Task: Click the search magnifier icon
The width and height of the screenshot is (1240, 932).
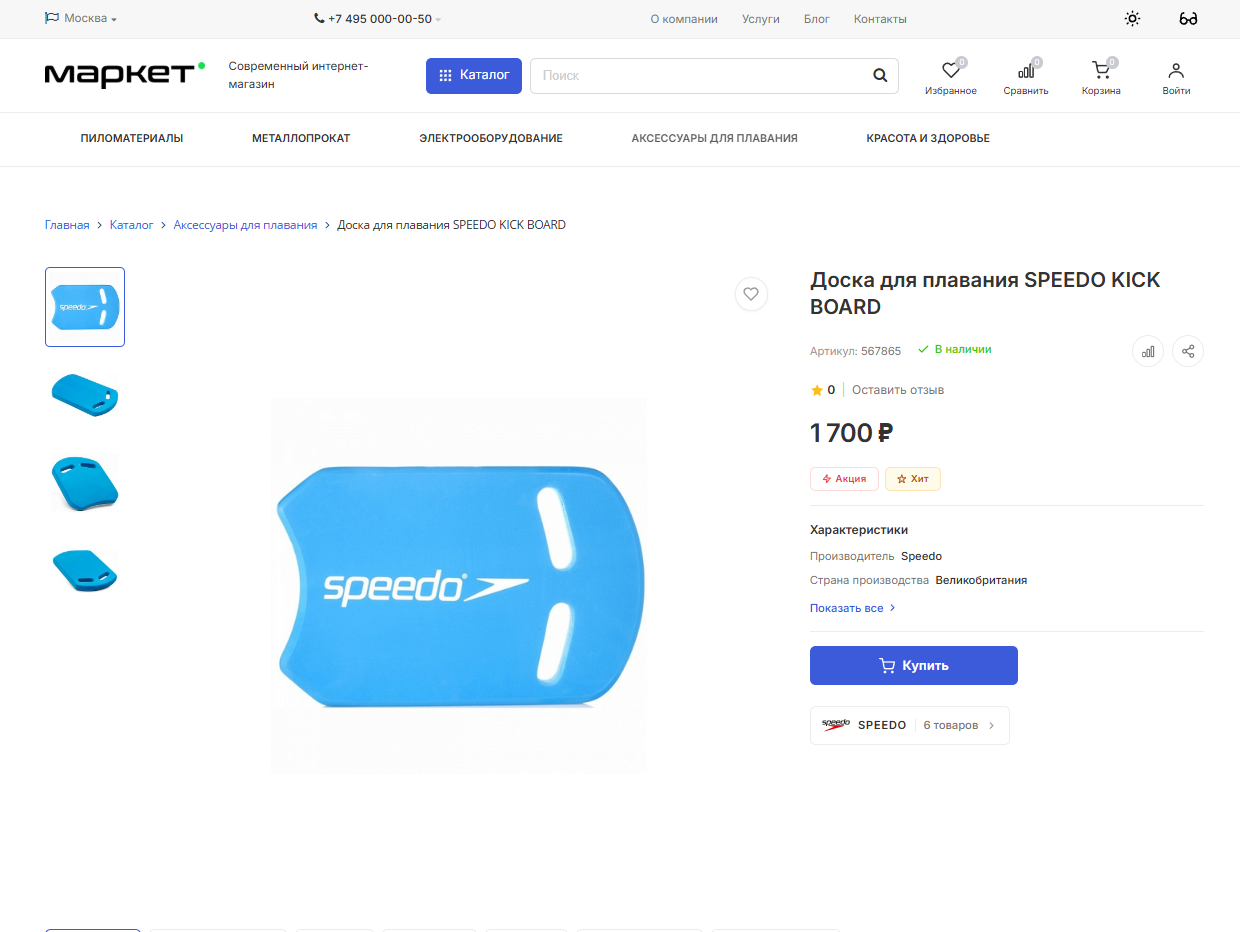Action: pyautogui.click(x=880, y=75)
